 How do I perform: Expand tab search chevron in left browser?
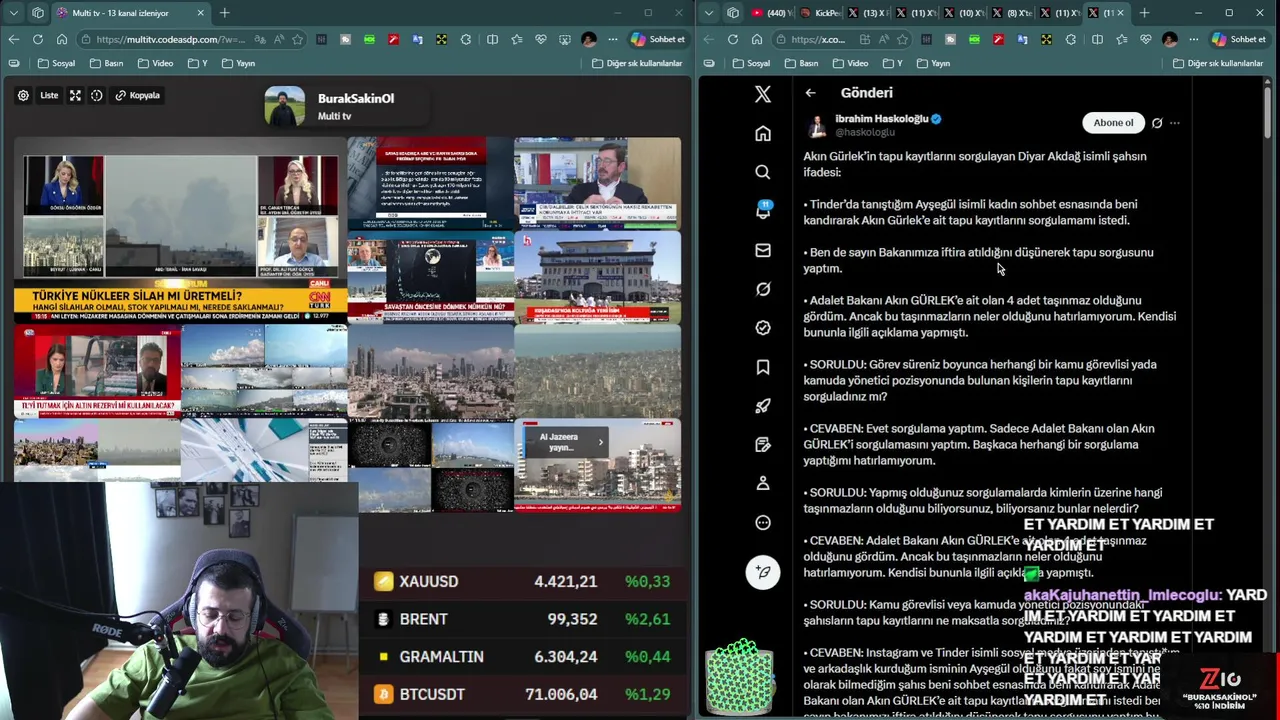click(13, 13)
